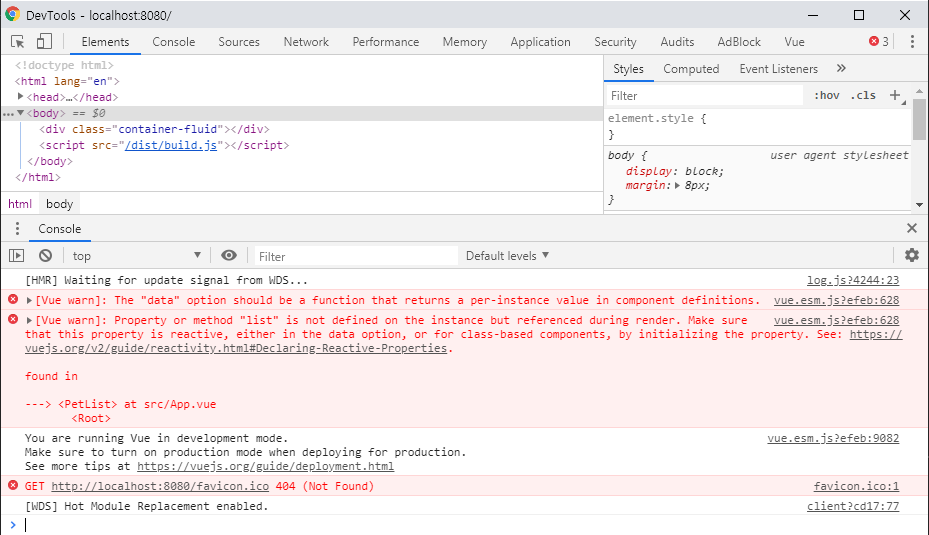This screenshot has width=929, height=535.
Task: Open console settings gear icon
Action: point(912,255)
